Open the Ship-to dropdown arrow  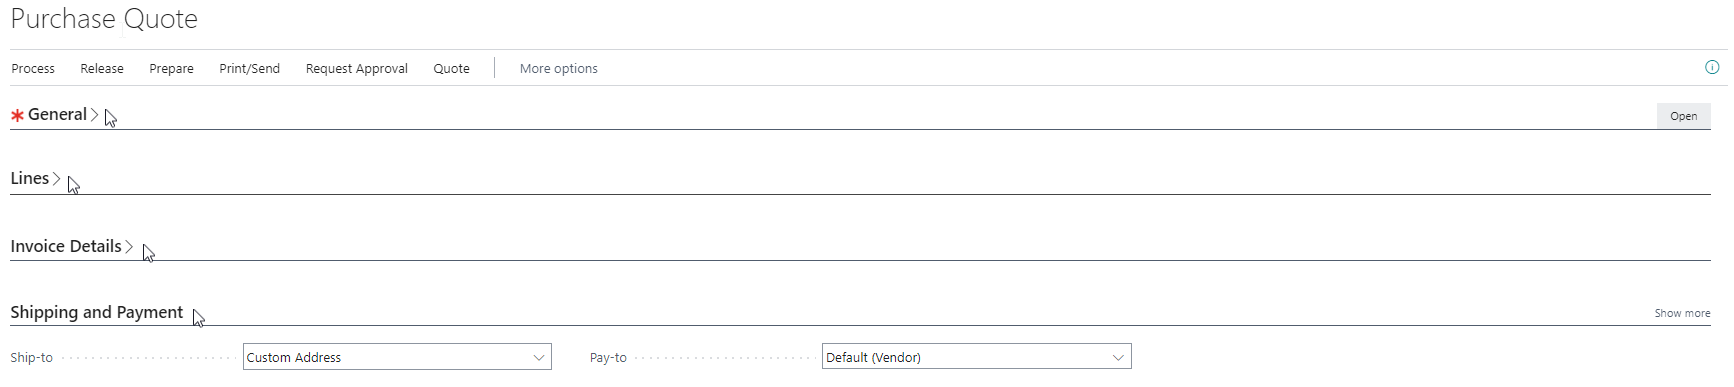pyautogui.click(x=539, y=357)
